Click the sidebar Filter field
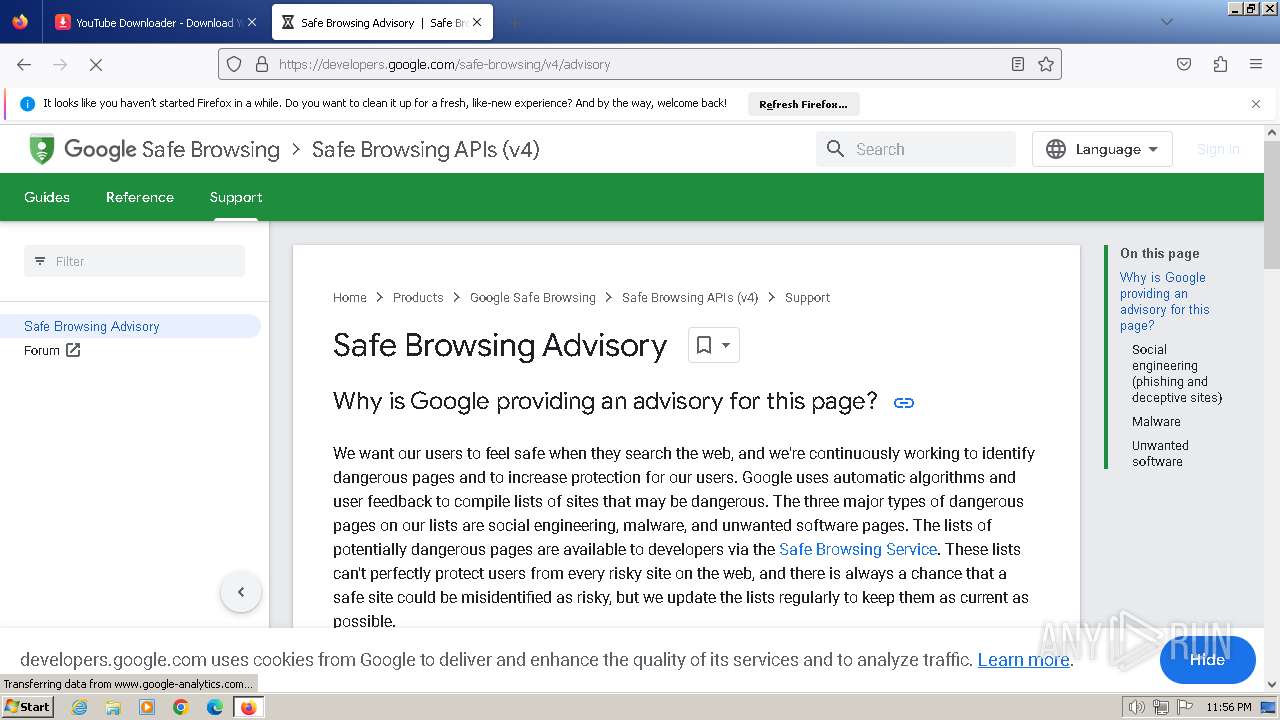The width and height of the screenshot is (1280, 720). 134,261
